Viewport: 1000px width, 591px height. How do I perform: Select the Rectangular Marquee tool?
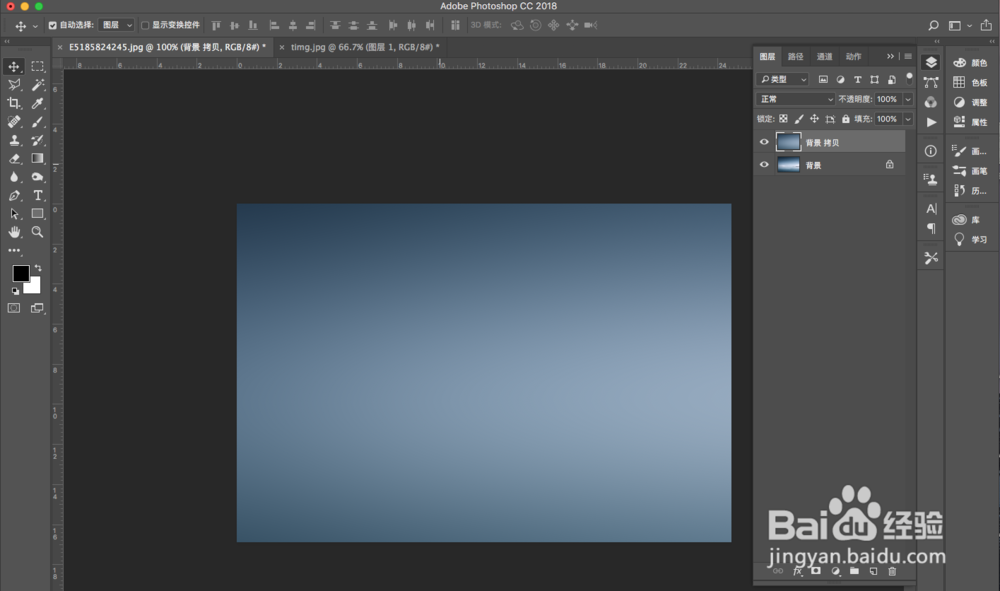[x=38, y=66]
